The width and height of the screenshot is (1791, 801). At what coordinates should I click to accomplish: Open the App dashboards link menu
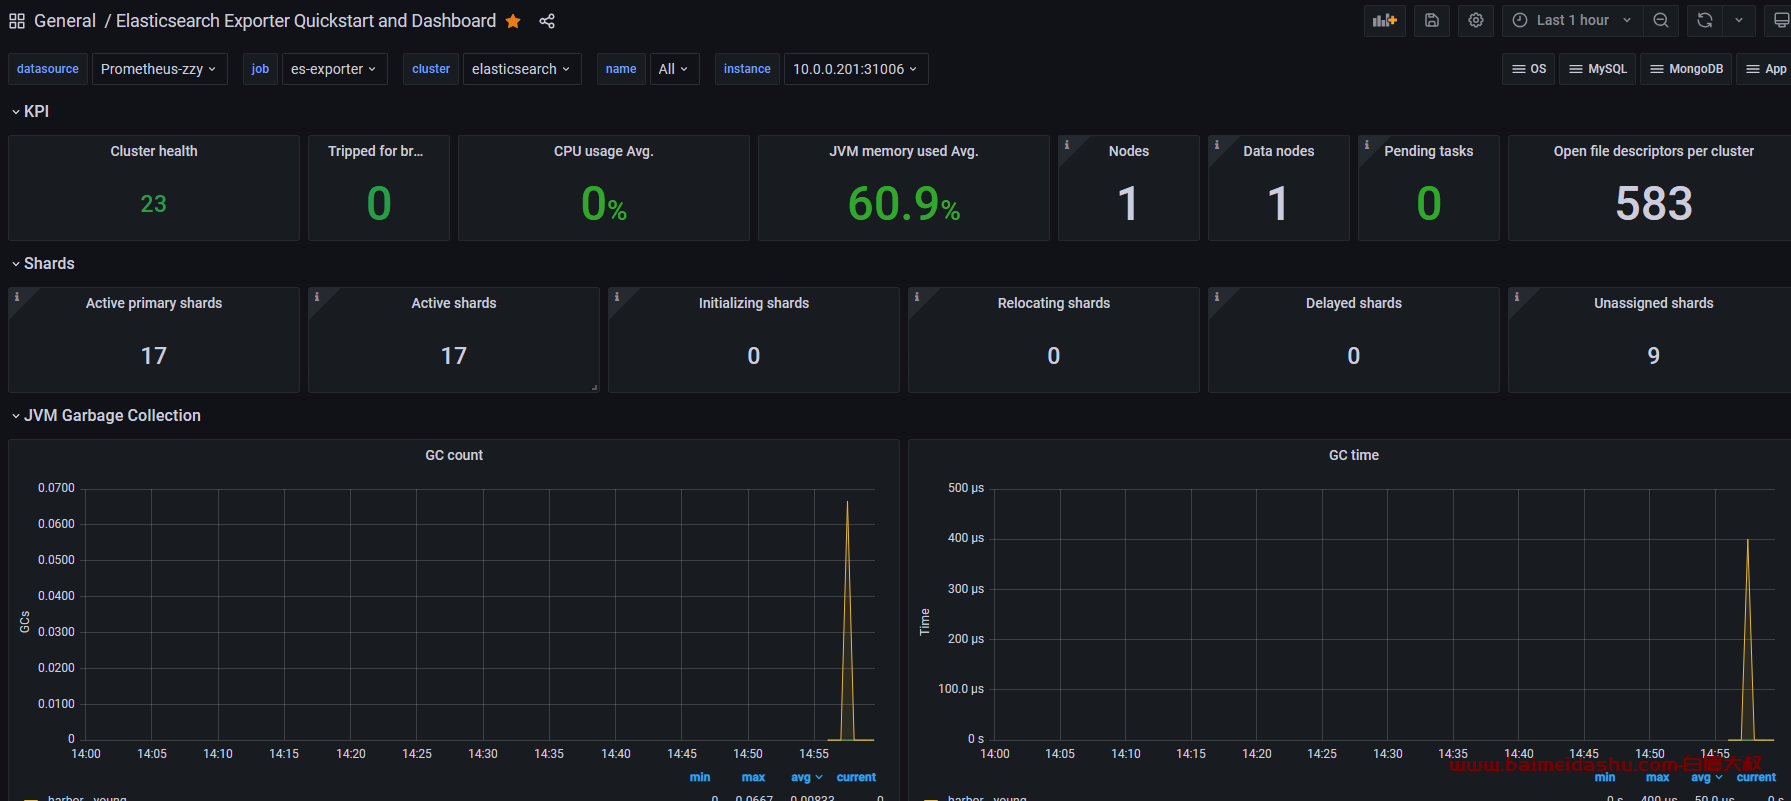coord(1766,69)
